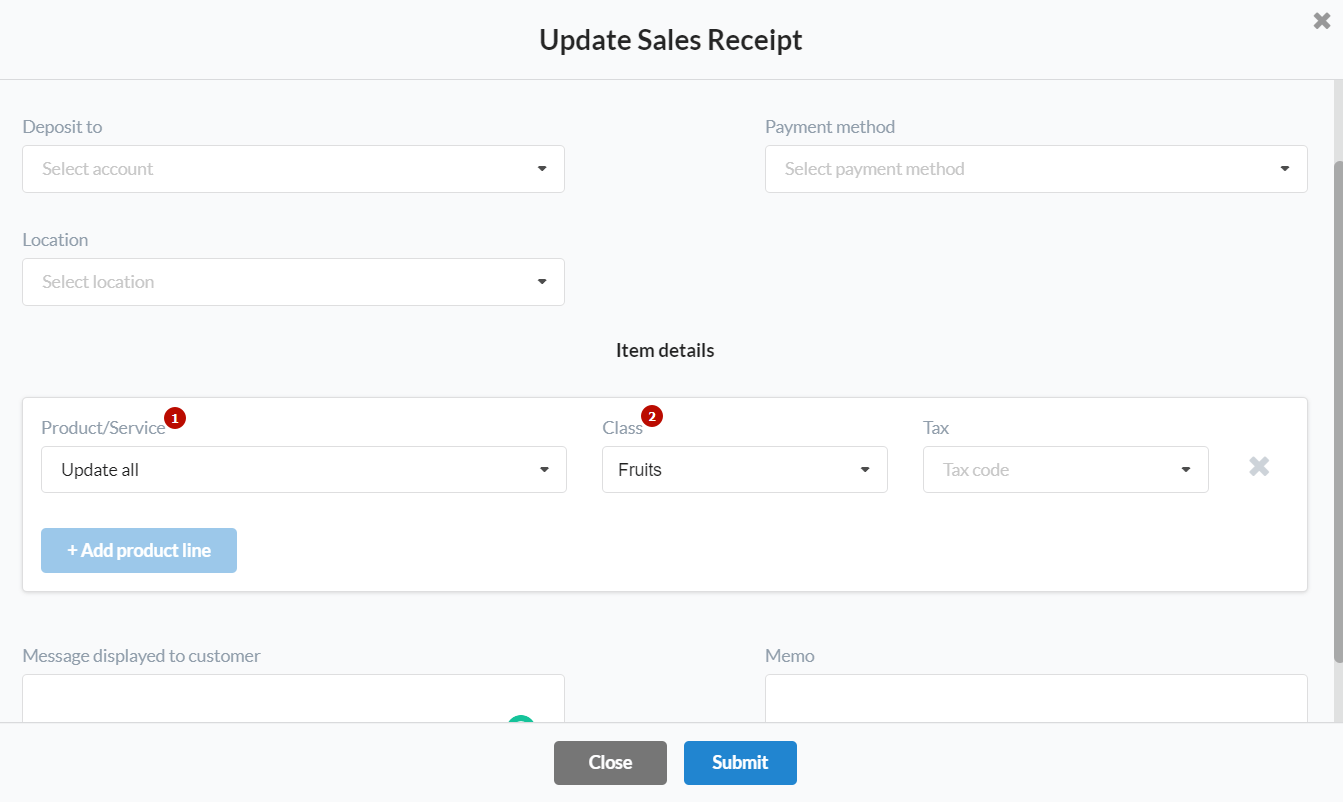The height and width of the screenshot is (802, 1343).
Task: Open the Tax code dropdown
Action: pos(1065,469)
